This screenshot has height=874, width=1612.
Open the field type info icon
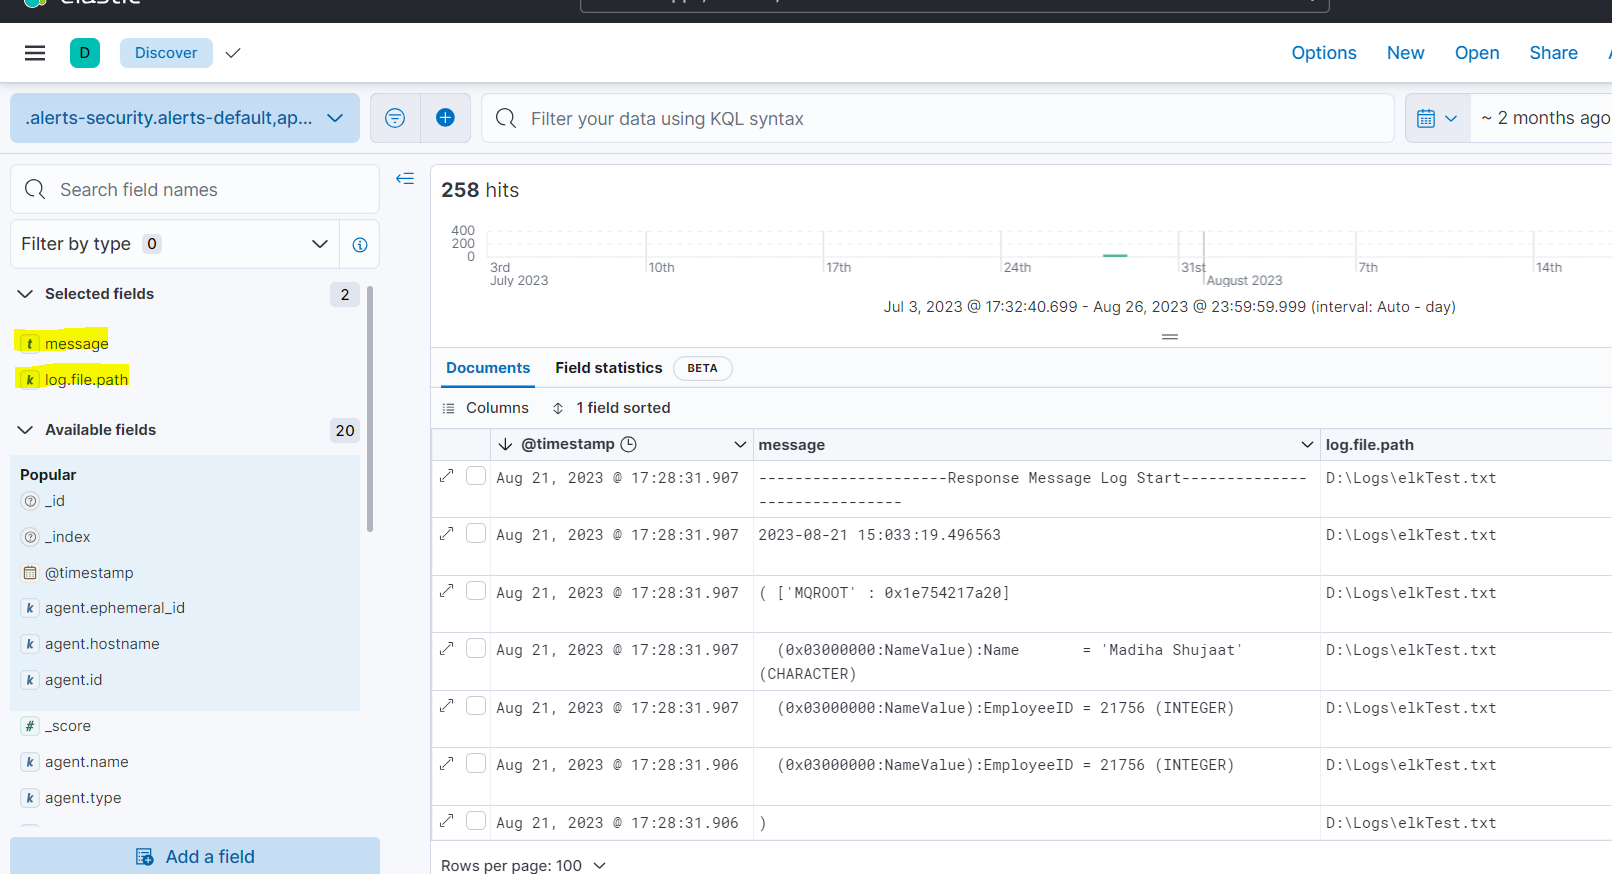[360, 244]
